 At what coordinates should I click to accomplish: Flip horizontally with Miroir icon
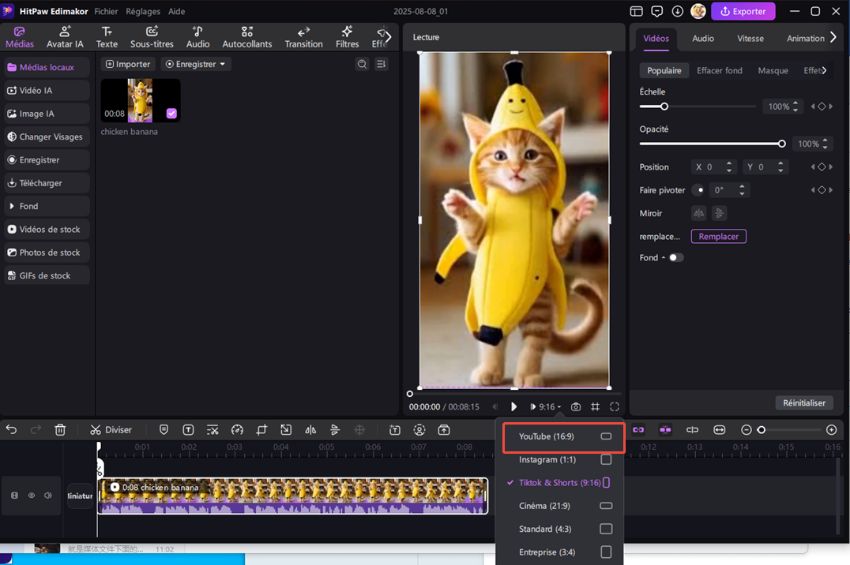click(699, 213)
